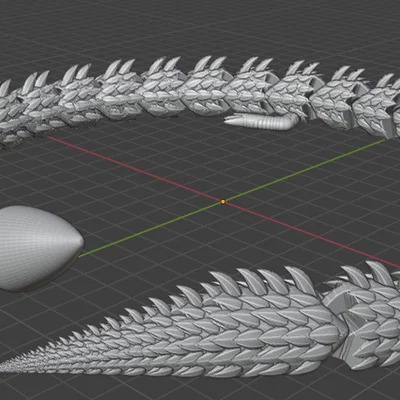The height and width of the screenshot is (400, 400).
Task: Select the small ribbed grub-like mesh
Action: click(x=262, y=121)
